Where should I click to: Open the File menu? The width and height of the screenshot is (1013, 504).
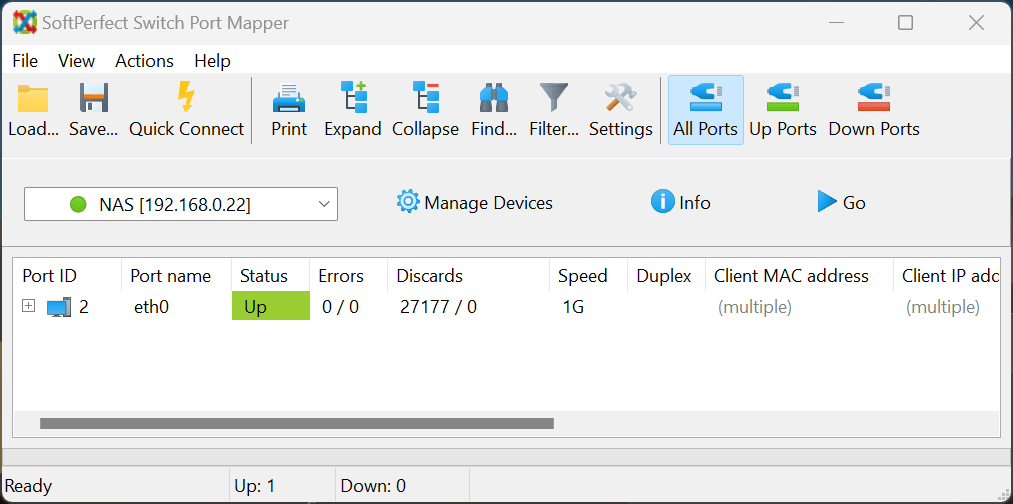coord(25,61)
